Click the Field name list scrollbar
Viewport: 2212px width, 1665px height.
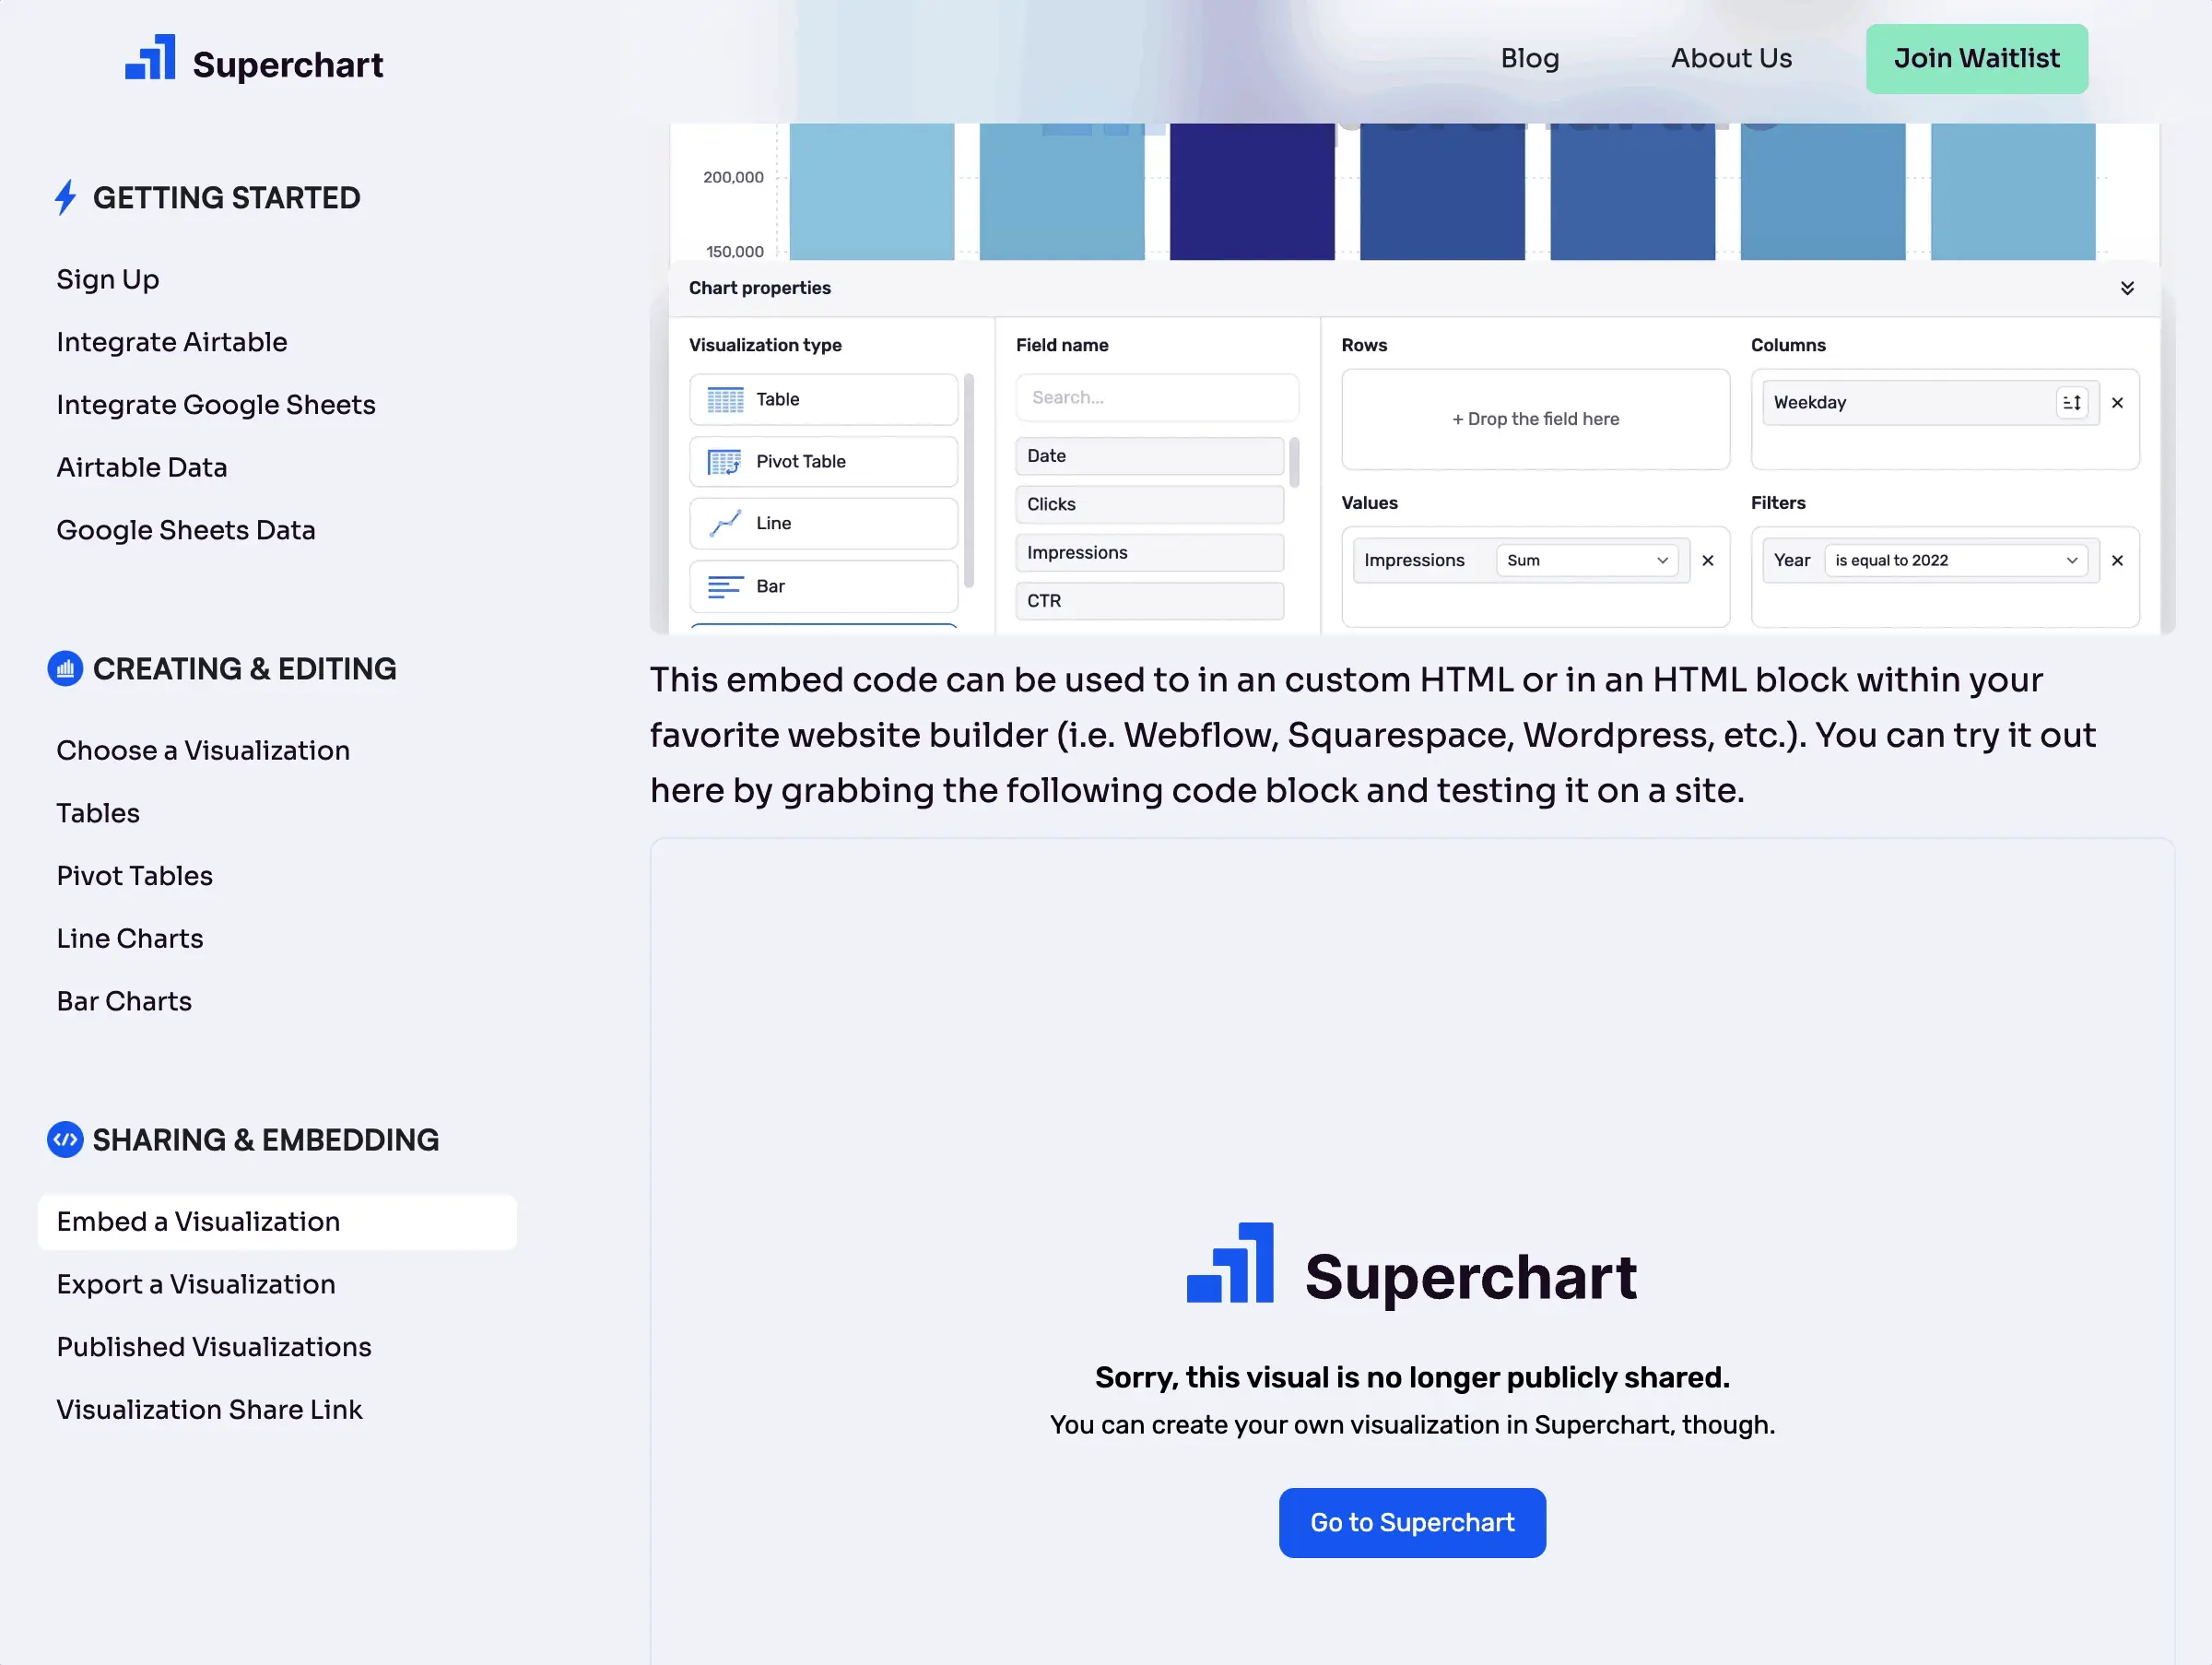1294,462
